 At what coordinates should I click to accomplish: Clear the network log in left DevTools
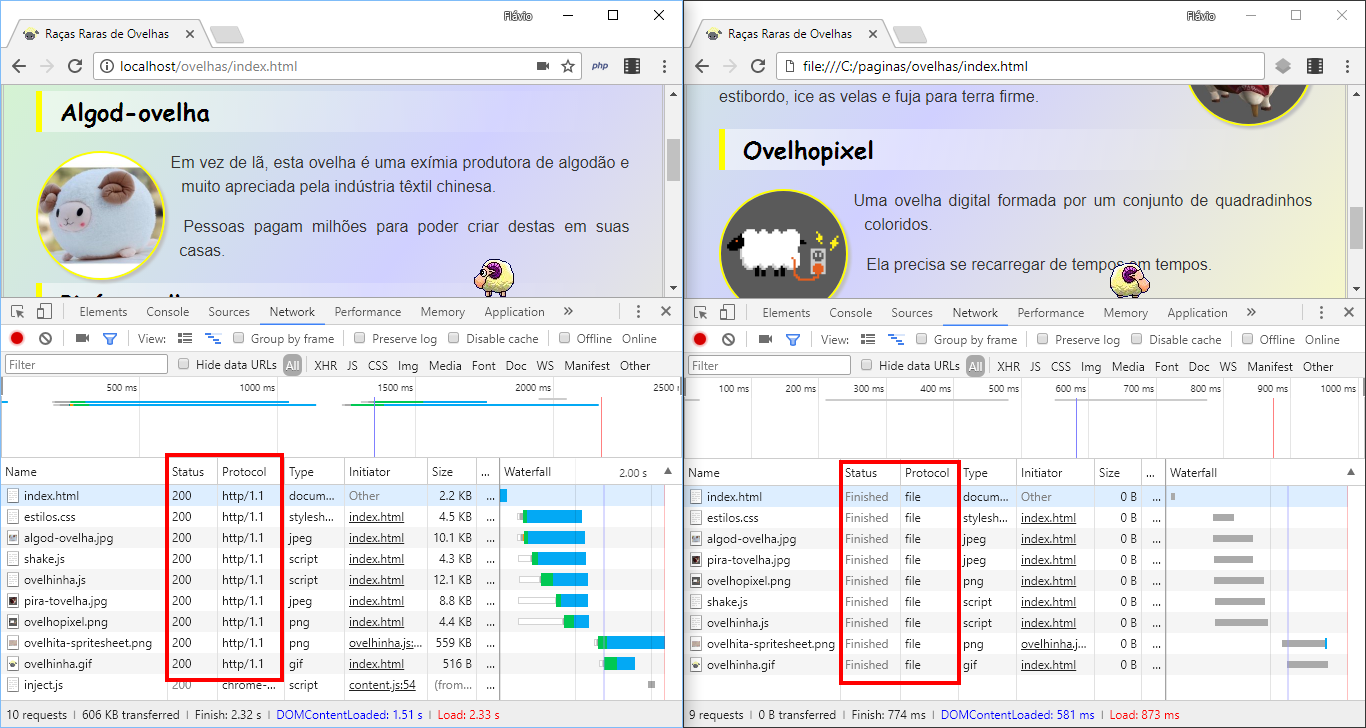click(x=44, y=338)
